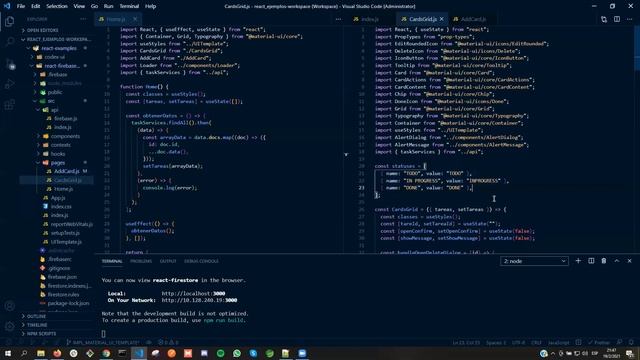Click the right editor minimap scrollbar
Screen dimensions: 640x360
coord(637,49)
